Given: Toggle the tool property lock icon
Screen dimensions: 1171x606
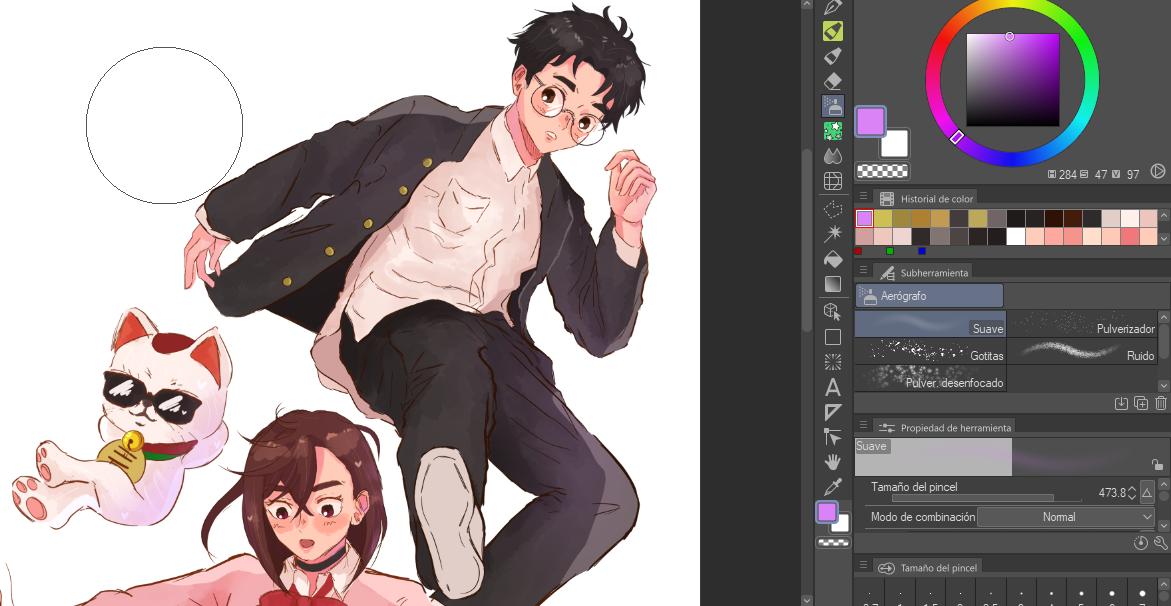Looking at the screenshot, I should coord(1157,465).
